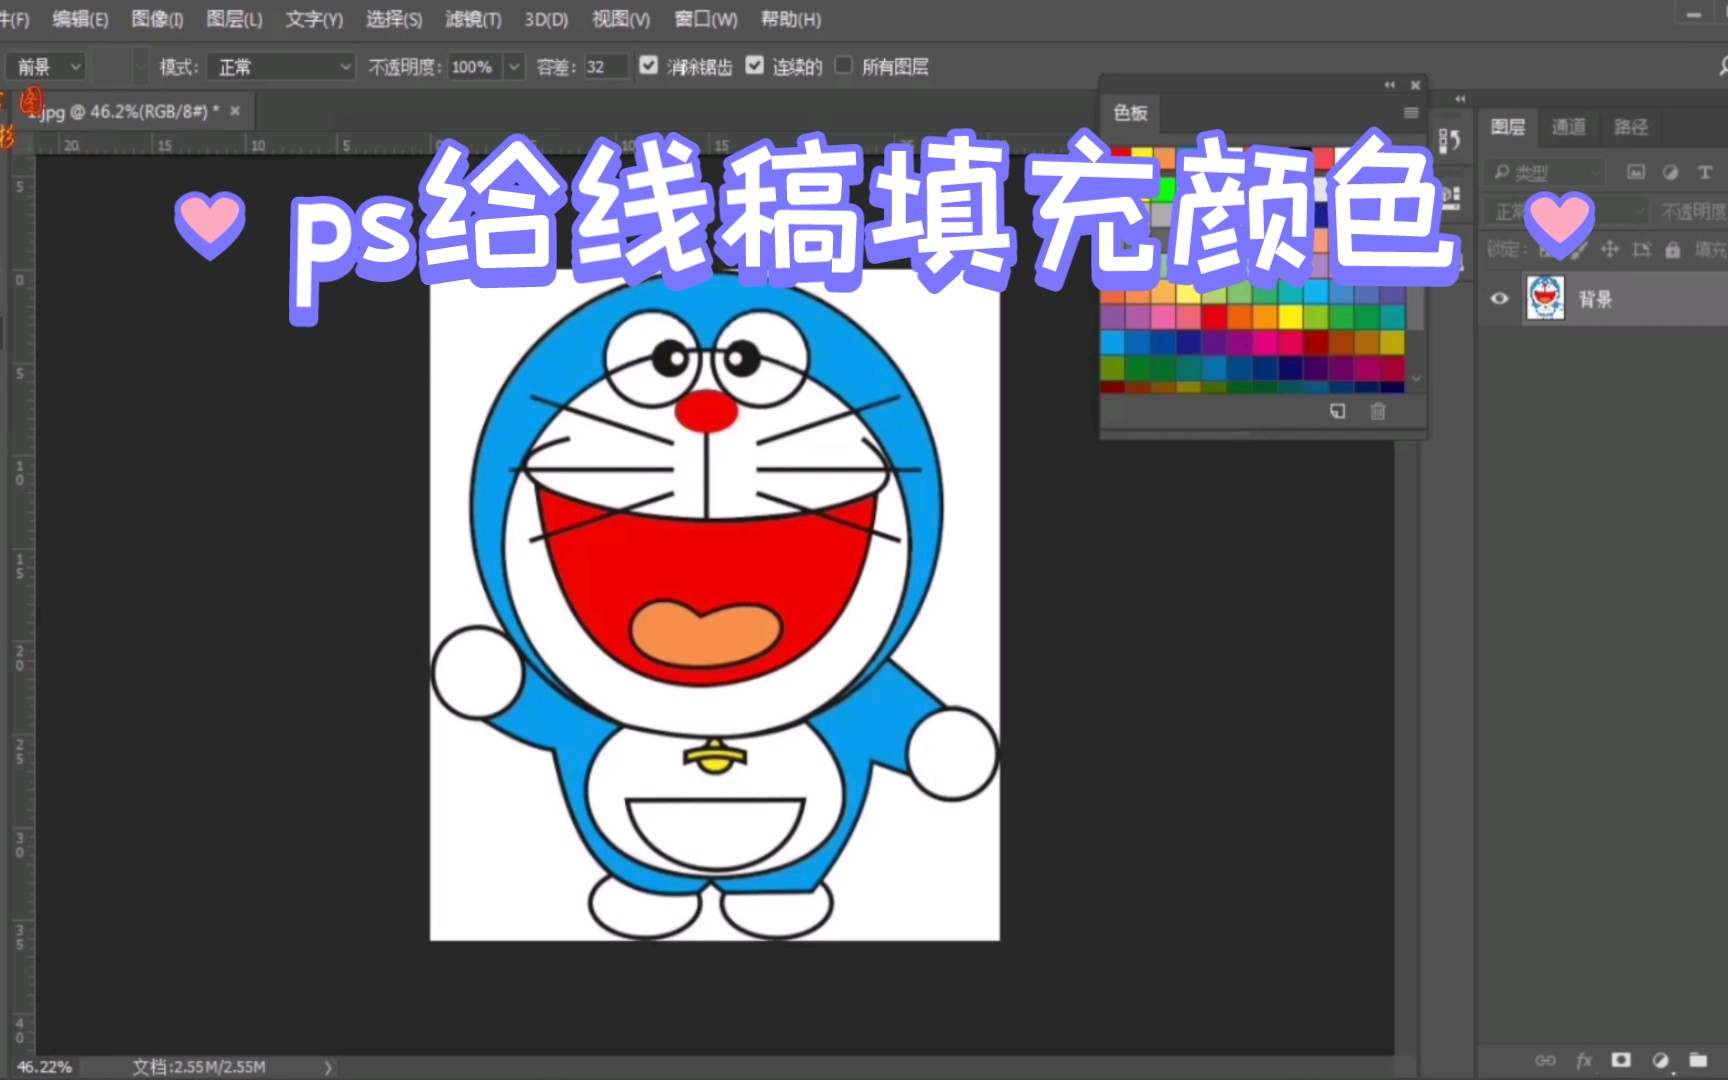
Task: Click the artboard nesting lock icon
Action: [x=1641, y=249]
